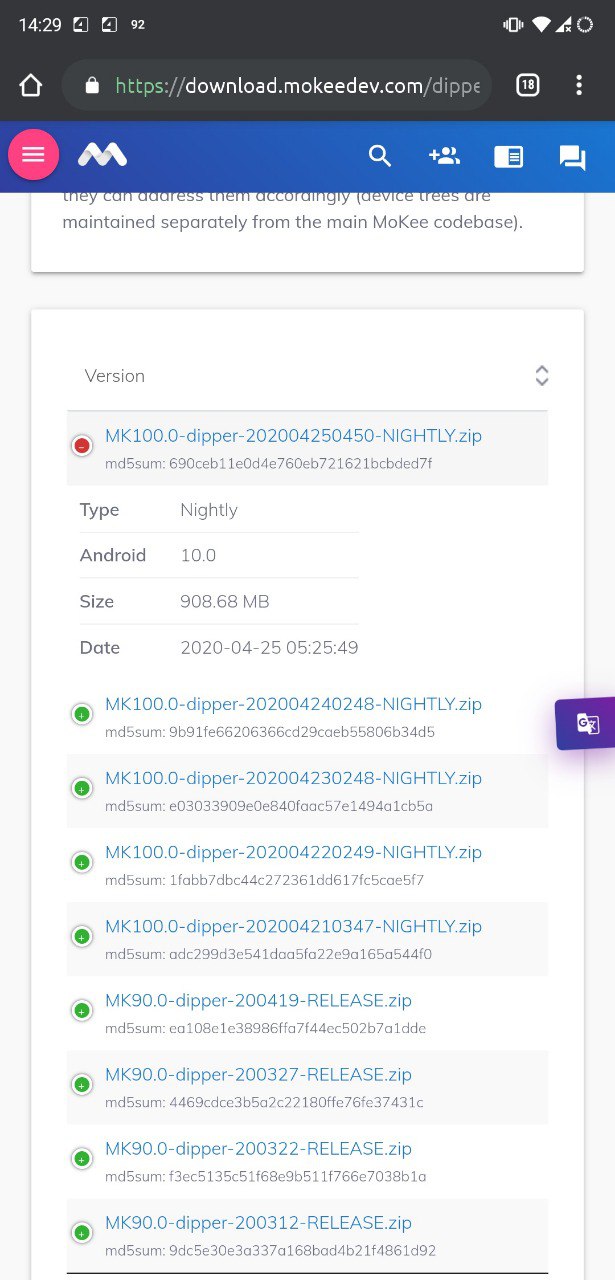Download MK90.0-dipper-200322-RELEASE.zip
Screen dimensions: 615x1280
click(x=258, y=1148)
